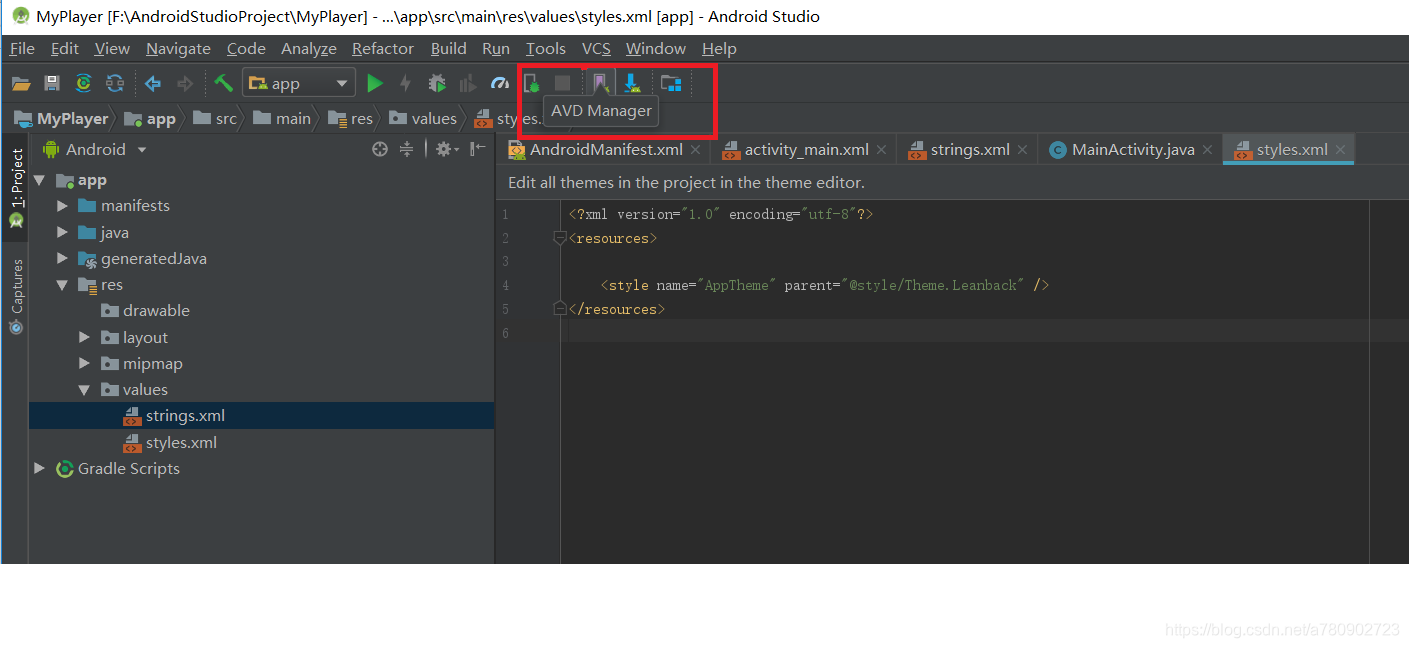
Task: Open the AVD Manager icon
Action: pos(600,83)
